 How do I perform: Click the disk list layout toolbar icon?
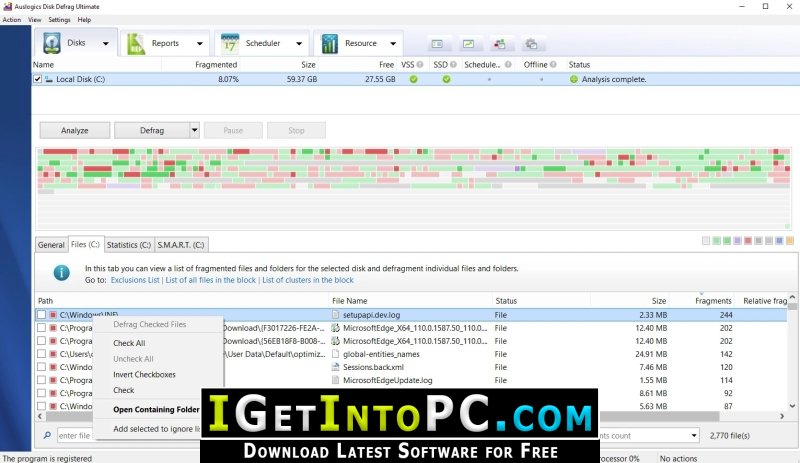click(x=437, y=44)
